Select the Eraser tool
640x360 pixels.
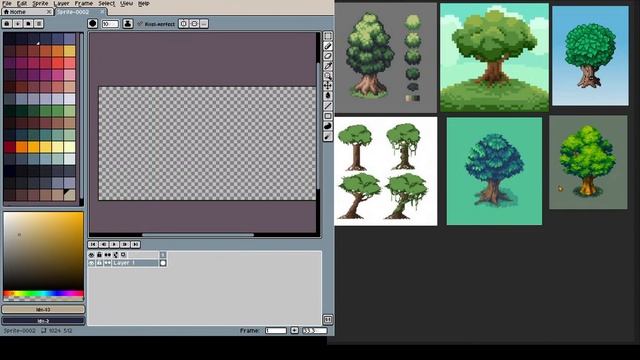(x=328, y=56)
